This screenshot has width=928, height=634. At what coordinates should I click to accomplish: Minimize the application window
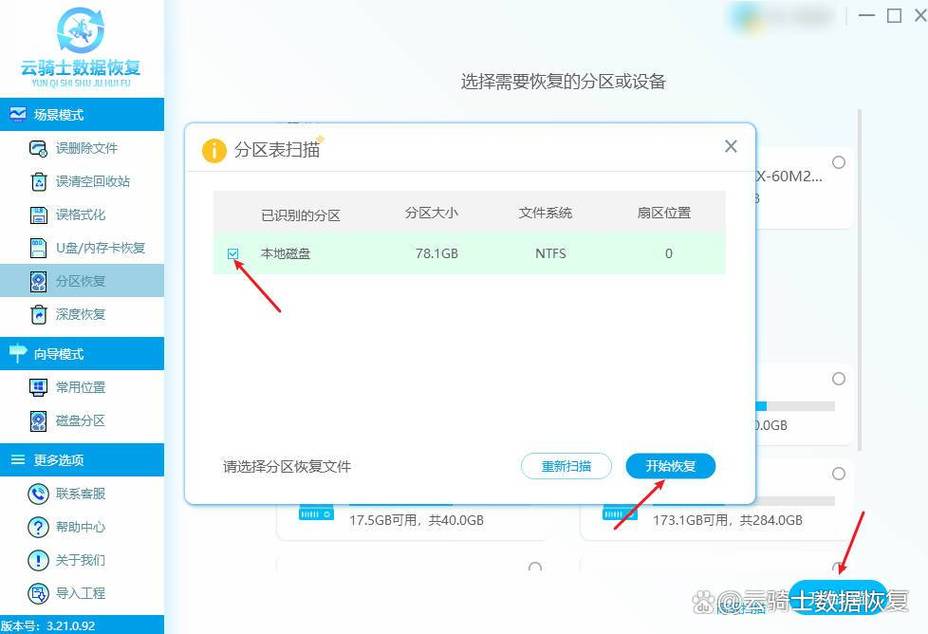point(867,15)
